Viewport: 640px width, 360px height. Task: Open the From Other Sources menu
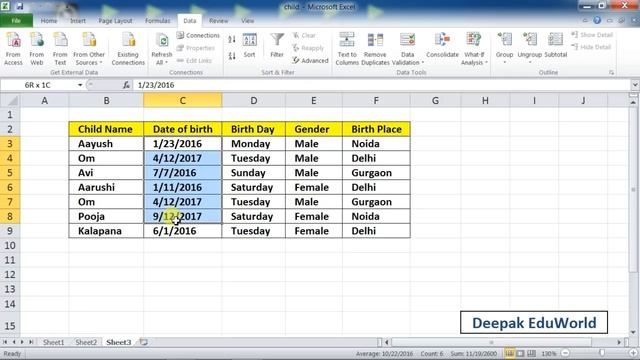click(x=89, y=49)
